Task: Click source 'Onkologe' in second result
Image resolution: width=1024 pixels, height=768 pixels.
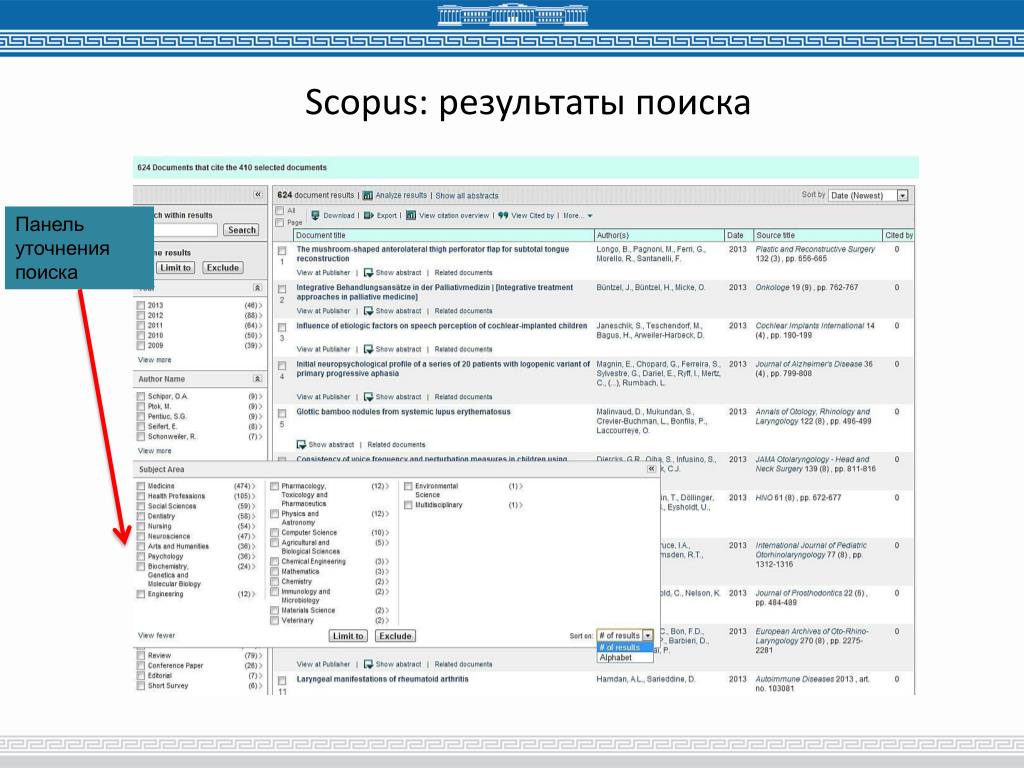Action: (x=772, y=287)
